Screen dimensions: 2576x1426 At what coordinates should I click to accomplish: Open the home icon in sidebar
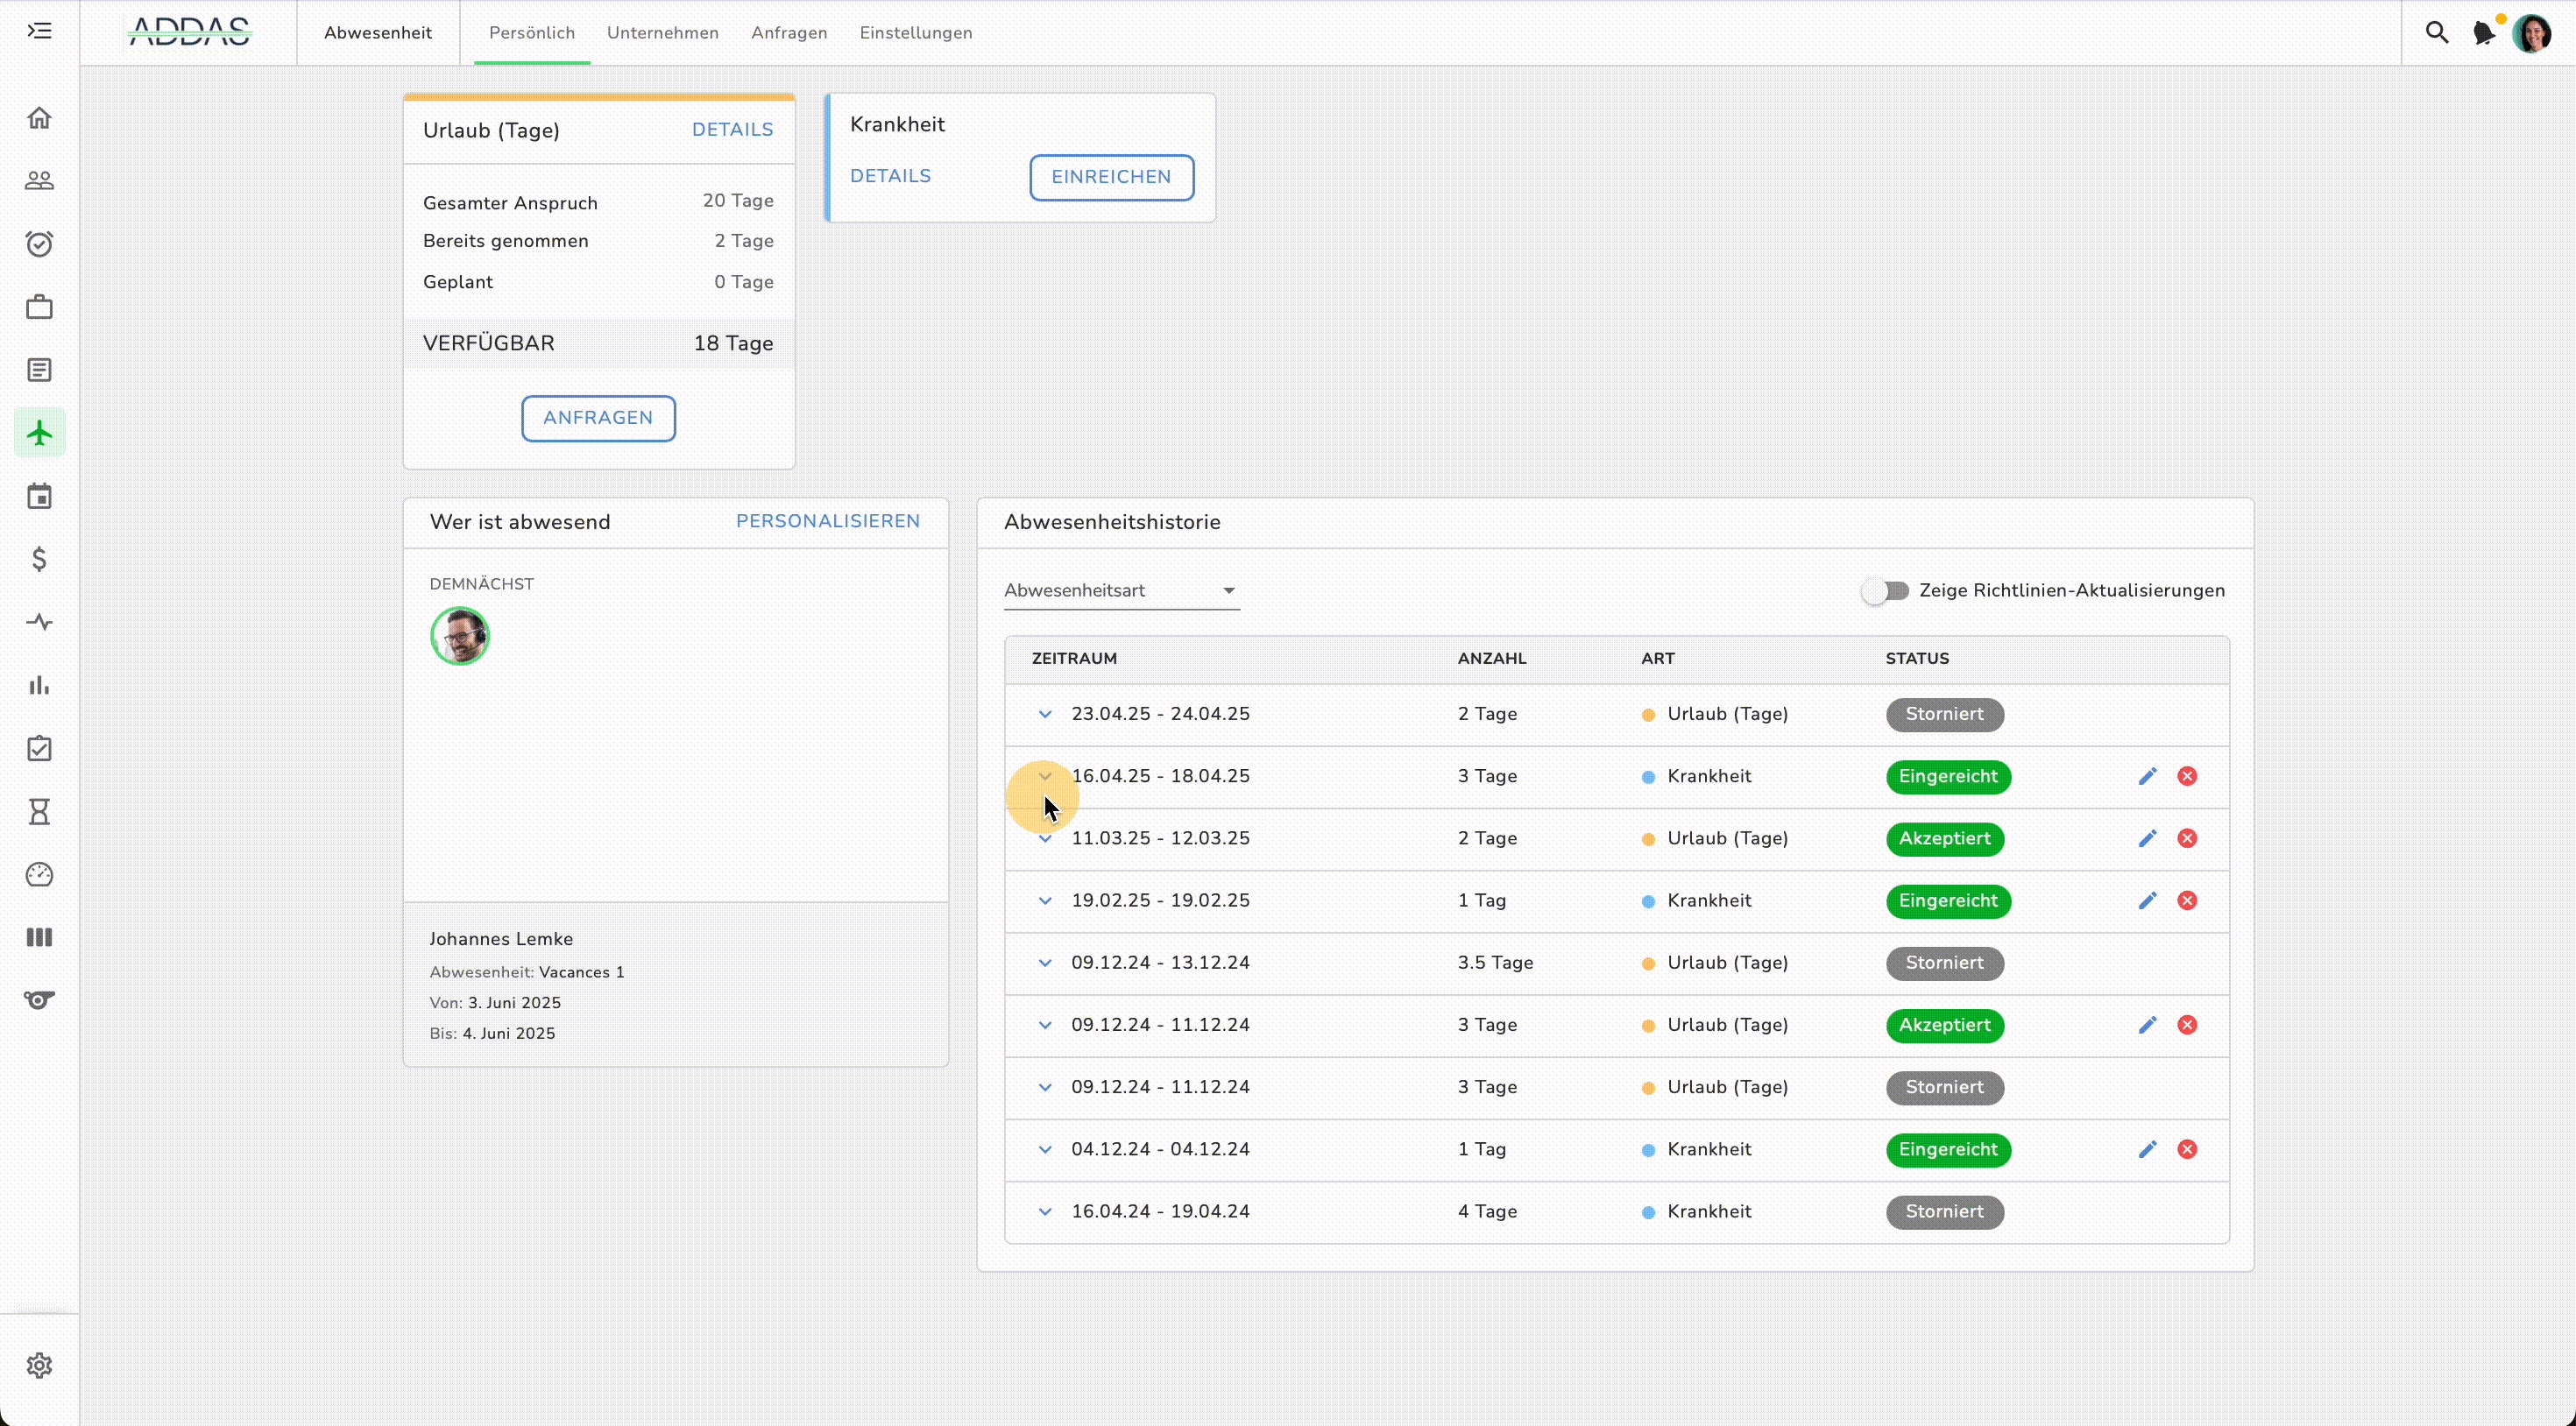(x=39, y=118)
